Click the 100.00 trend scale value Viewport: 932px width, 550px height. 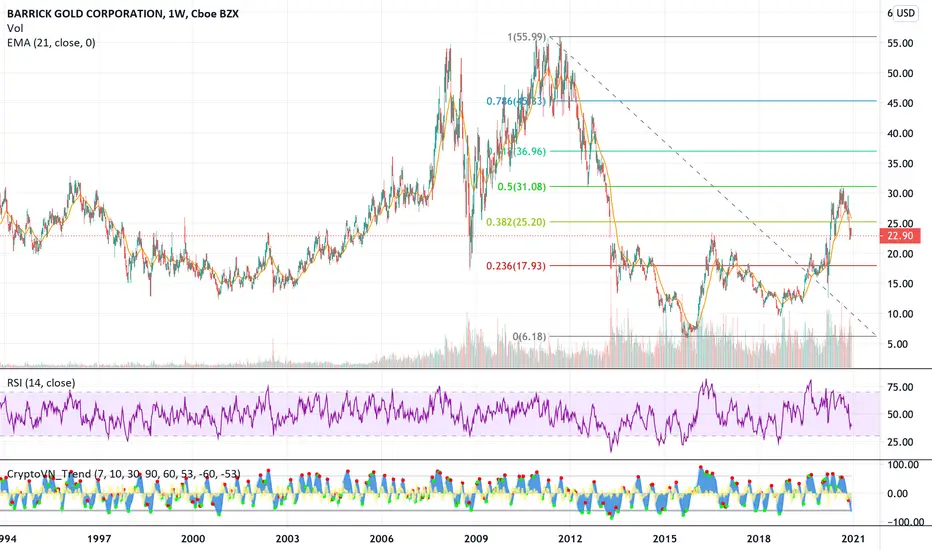[x=902, y=465]
